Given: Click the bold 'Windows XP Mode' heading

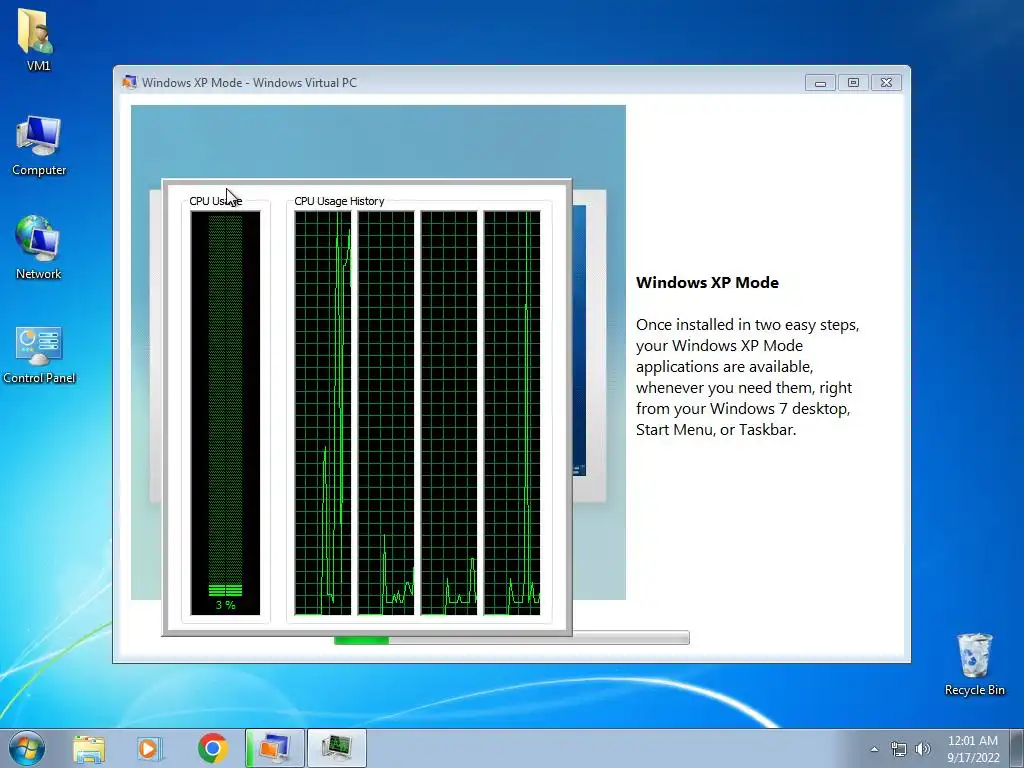Looking at the screenshot, I should (x=707, y=283).
